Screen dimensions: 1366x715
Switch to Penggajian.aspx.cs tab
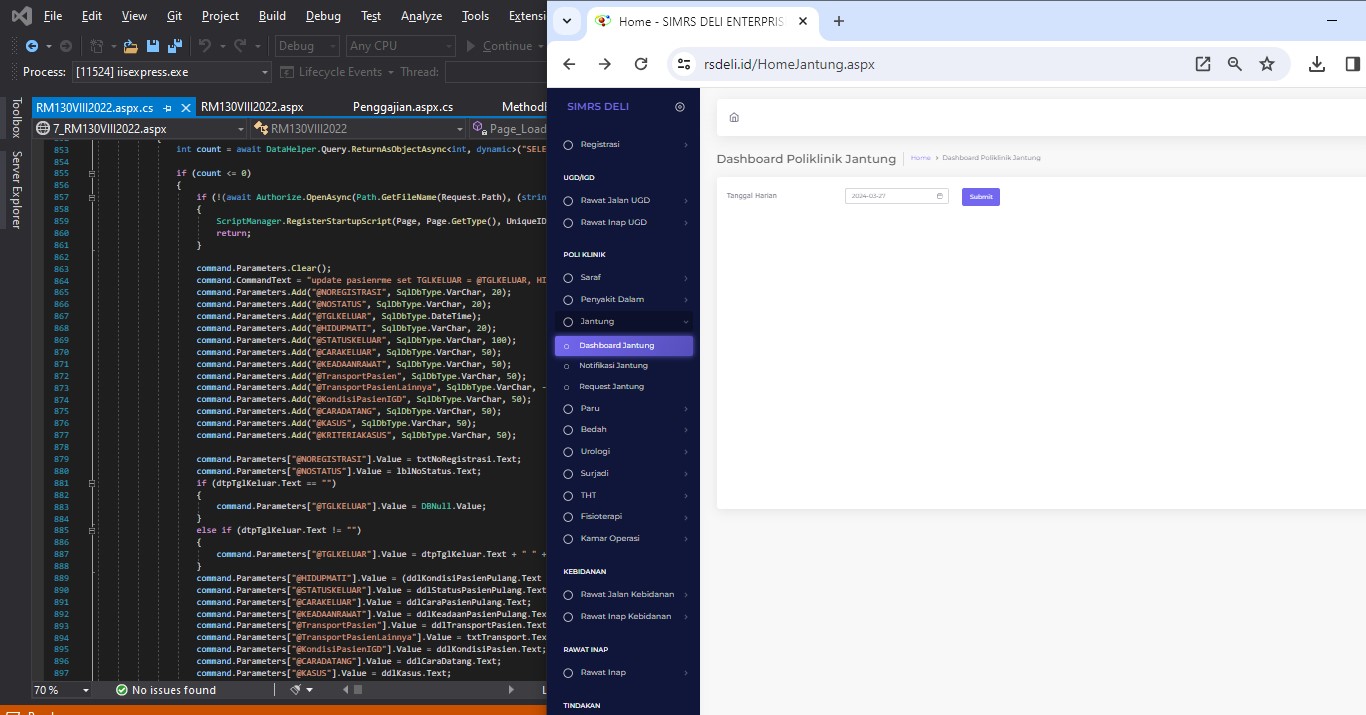click(403, 107)
